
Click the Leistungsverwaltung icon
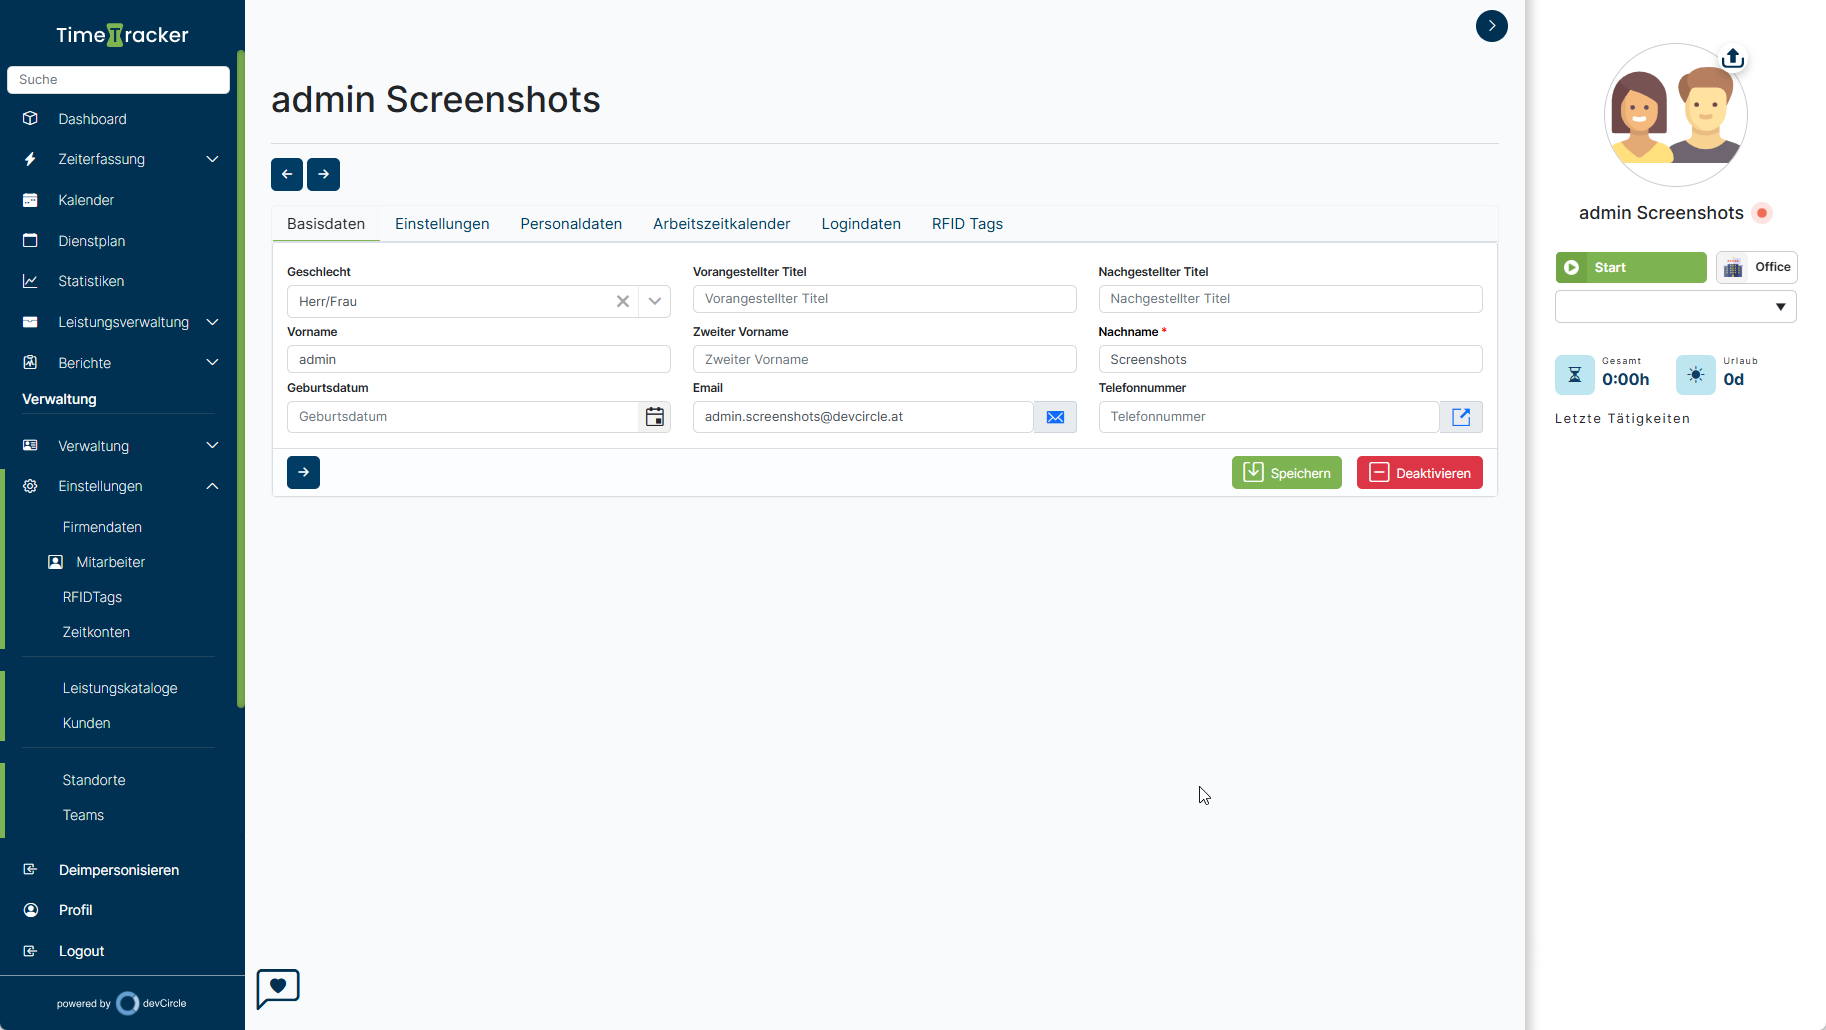pyautogui.click(x=30, y=322)
